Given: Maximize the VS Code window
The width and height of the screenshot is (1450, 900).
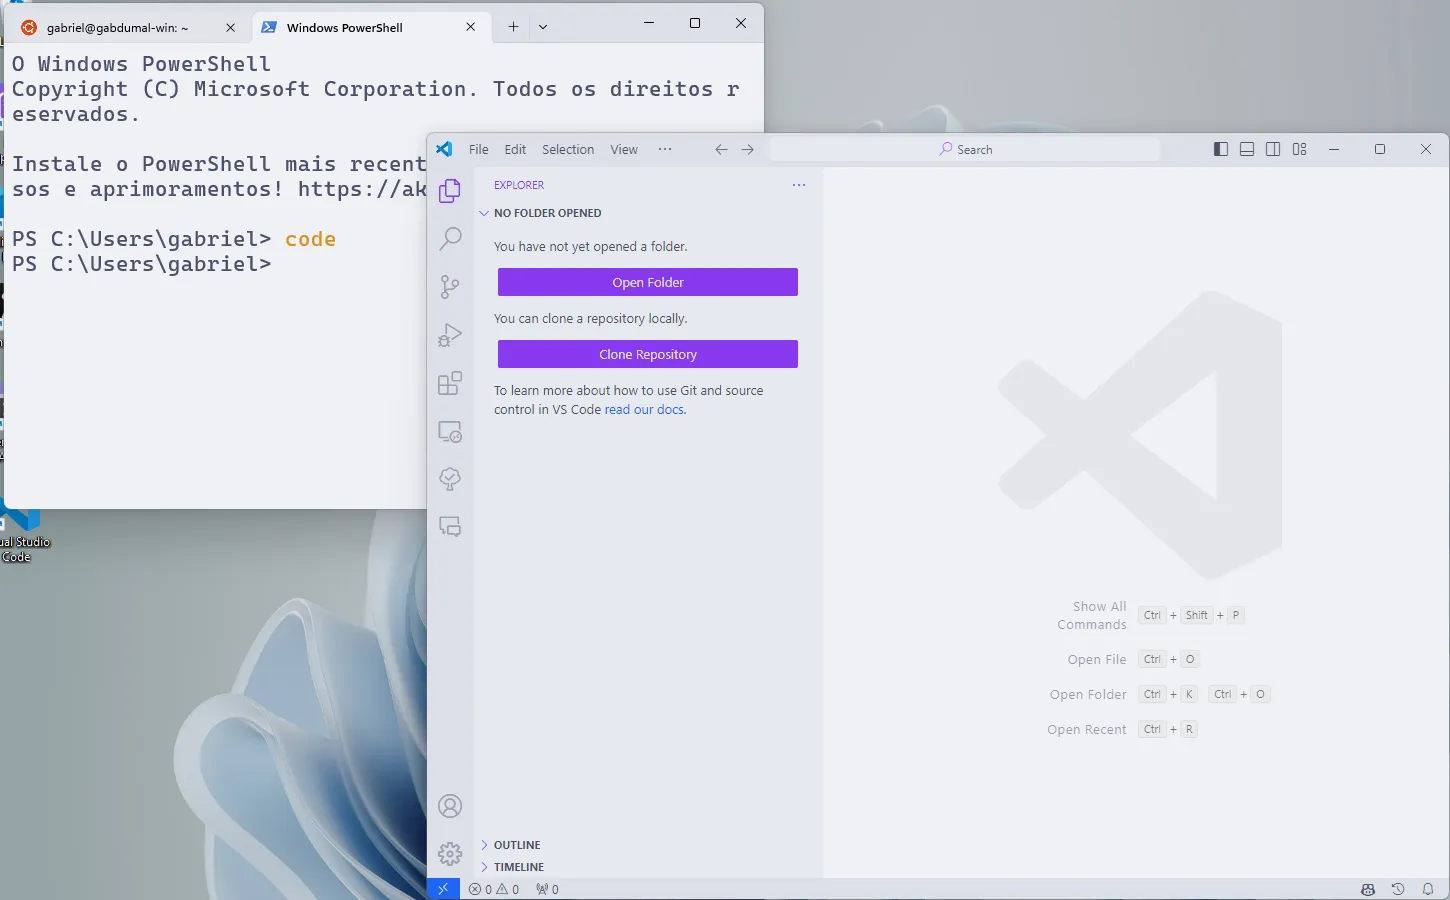Looking at the screenshot, I should click(1380, 149).
